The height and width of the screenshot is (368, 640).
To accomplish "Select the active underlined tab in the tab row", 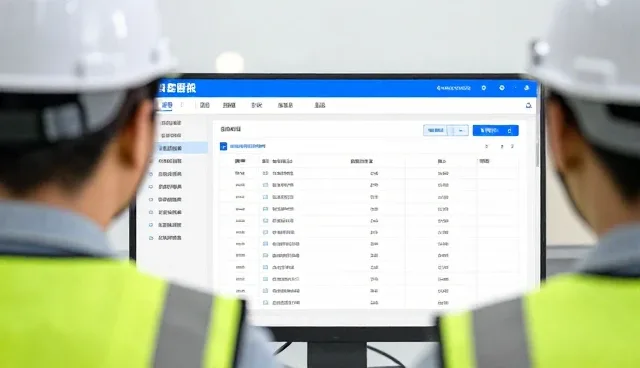I will [167, 105].
